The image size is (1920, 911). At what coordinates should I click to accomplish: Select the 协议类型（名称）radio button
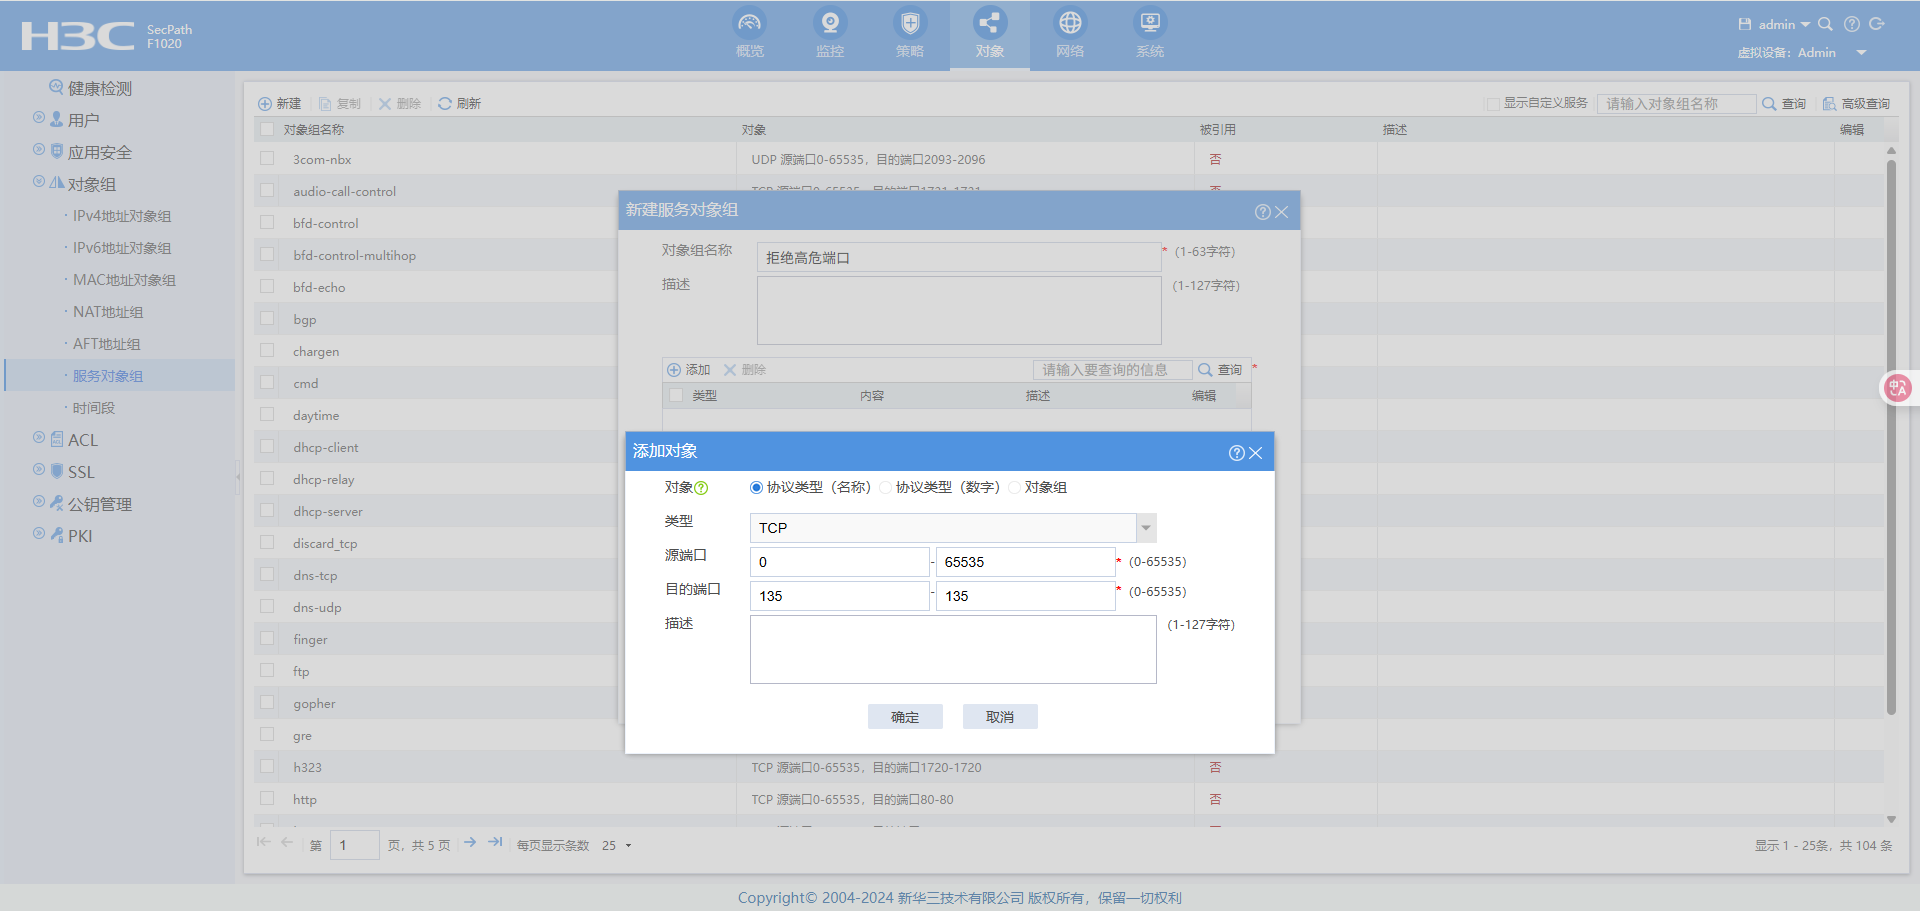[x=756, y=488]
